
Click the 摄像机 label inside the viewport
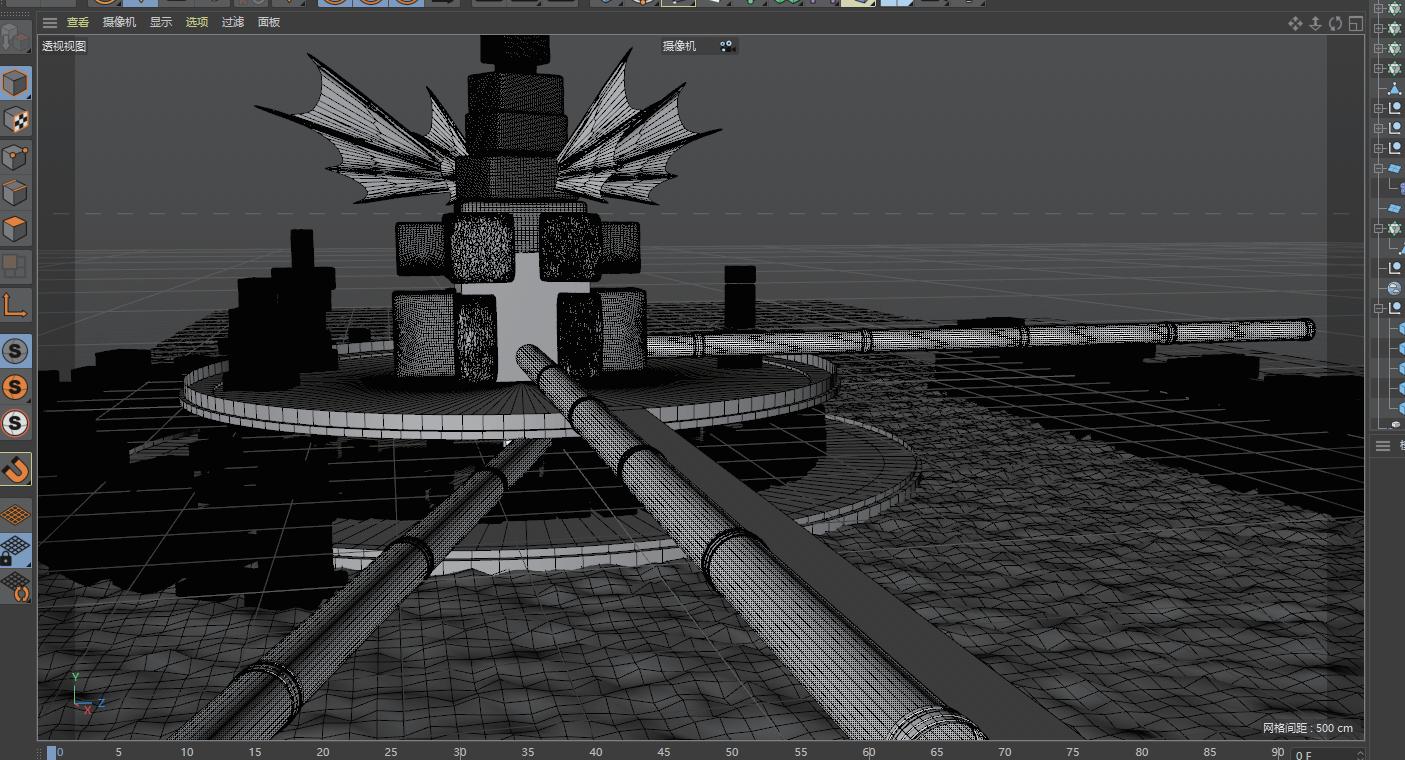pos(679,46)
